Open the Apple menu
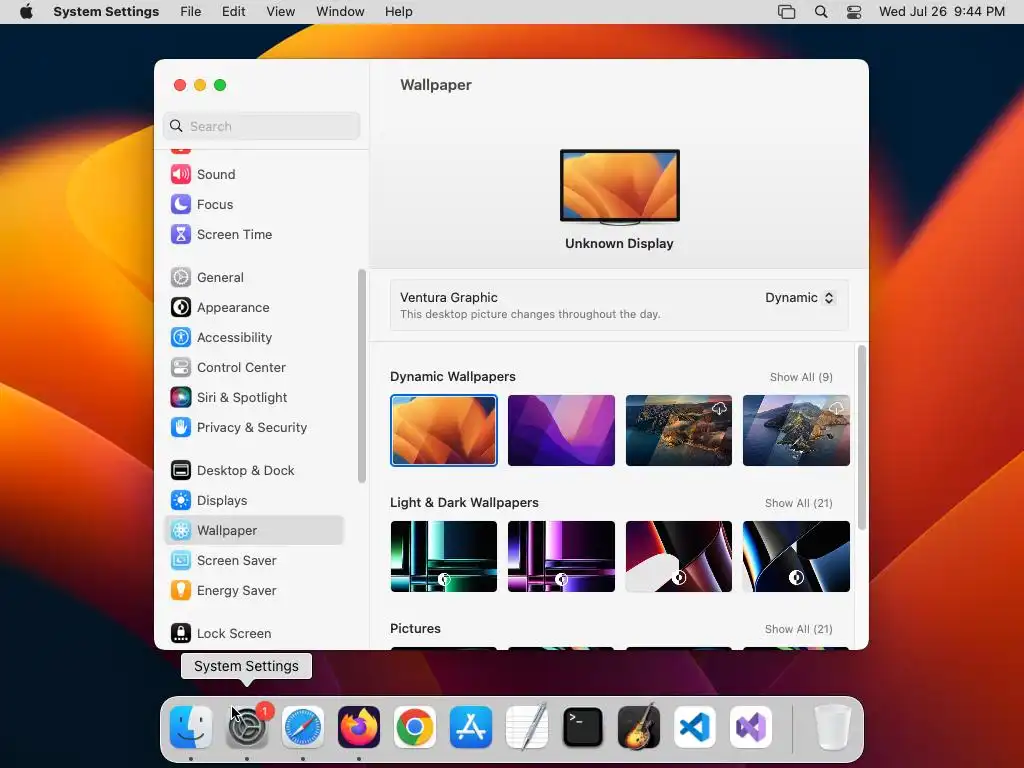Viewport: 1024px width, 768px height. 26,12
